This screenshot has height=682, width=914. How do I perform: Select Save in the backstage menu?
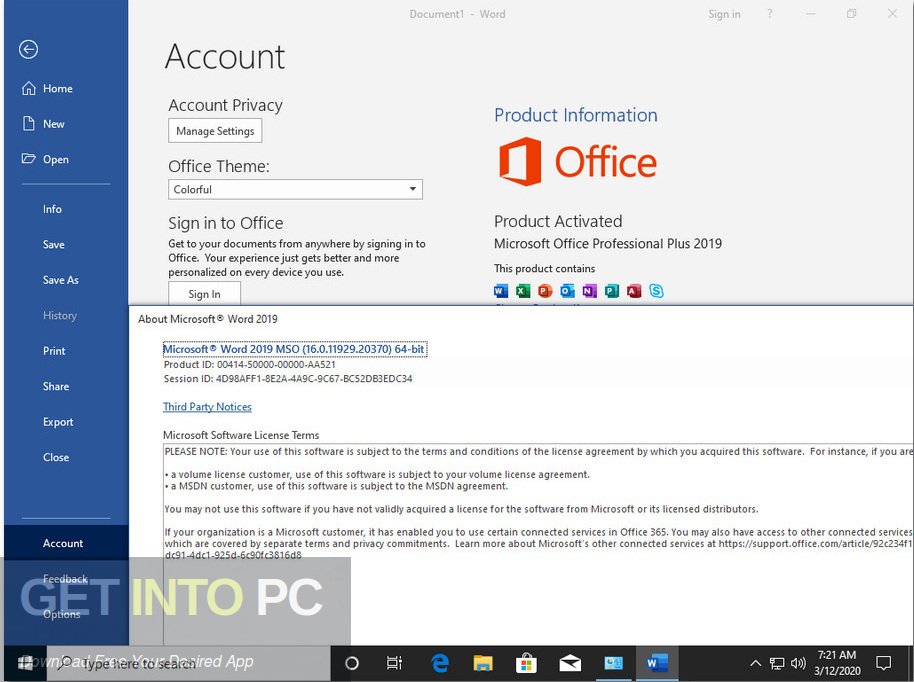pyautogui.click(x=53, y=244)
